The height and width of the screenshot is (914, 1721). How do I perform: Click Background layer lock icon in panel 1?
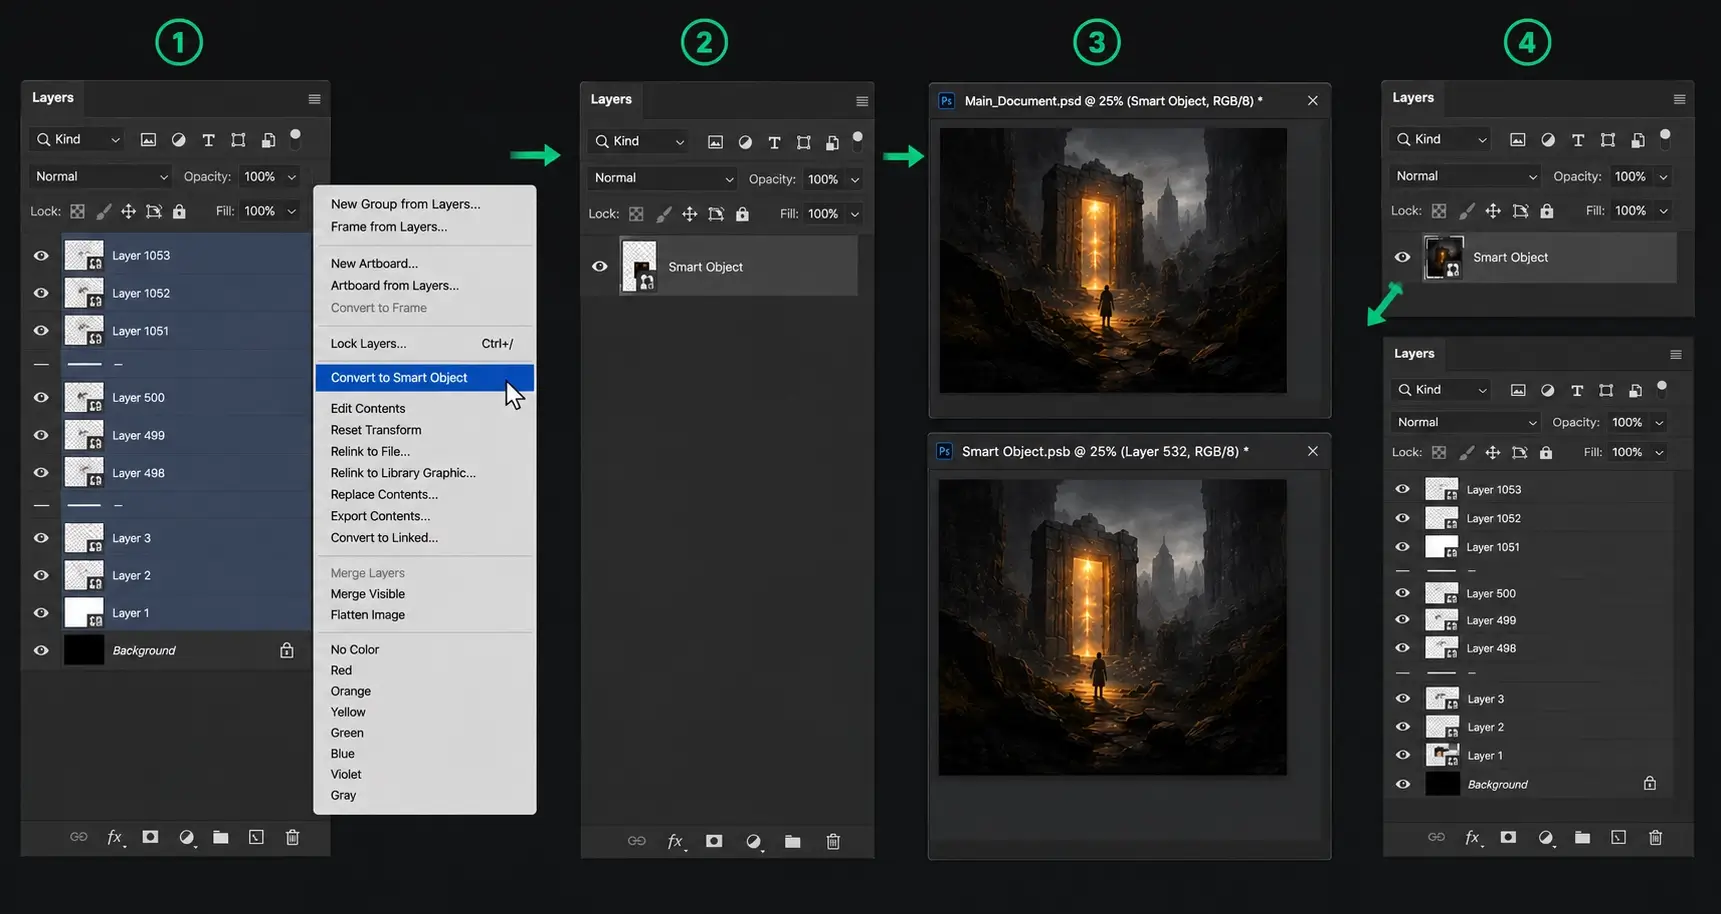[287, 650]
